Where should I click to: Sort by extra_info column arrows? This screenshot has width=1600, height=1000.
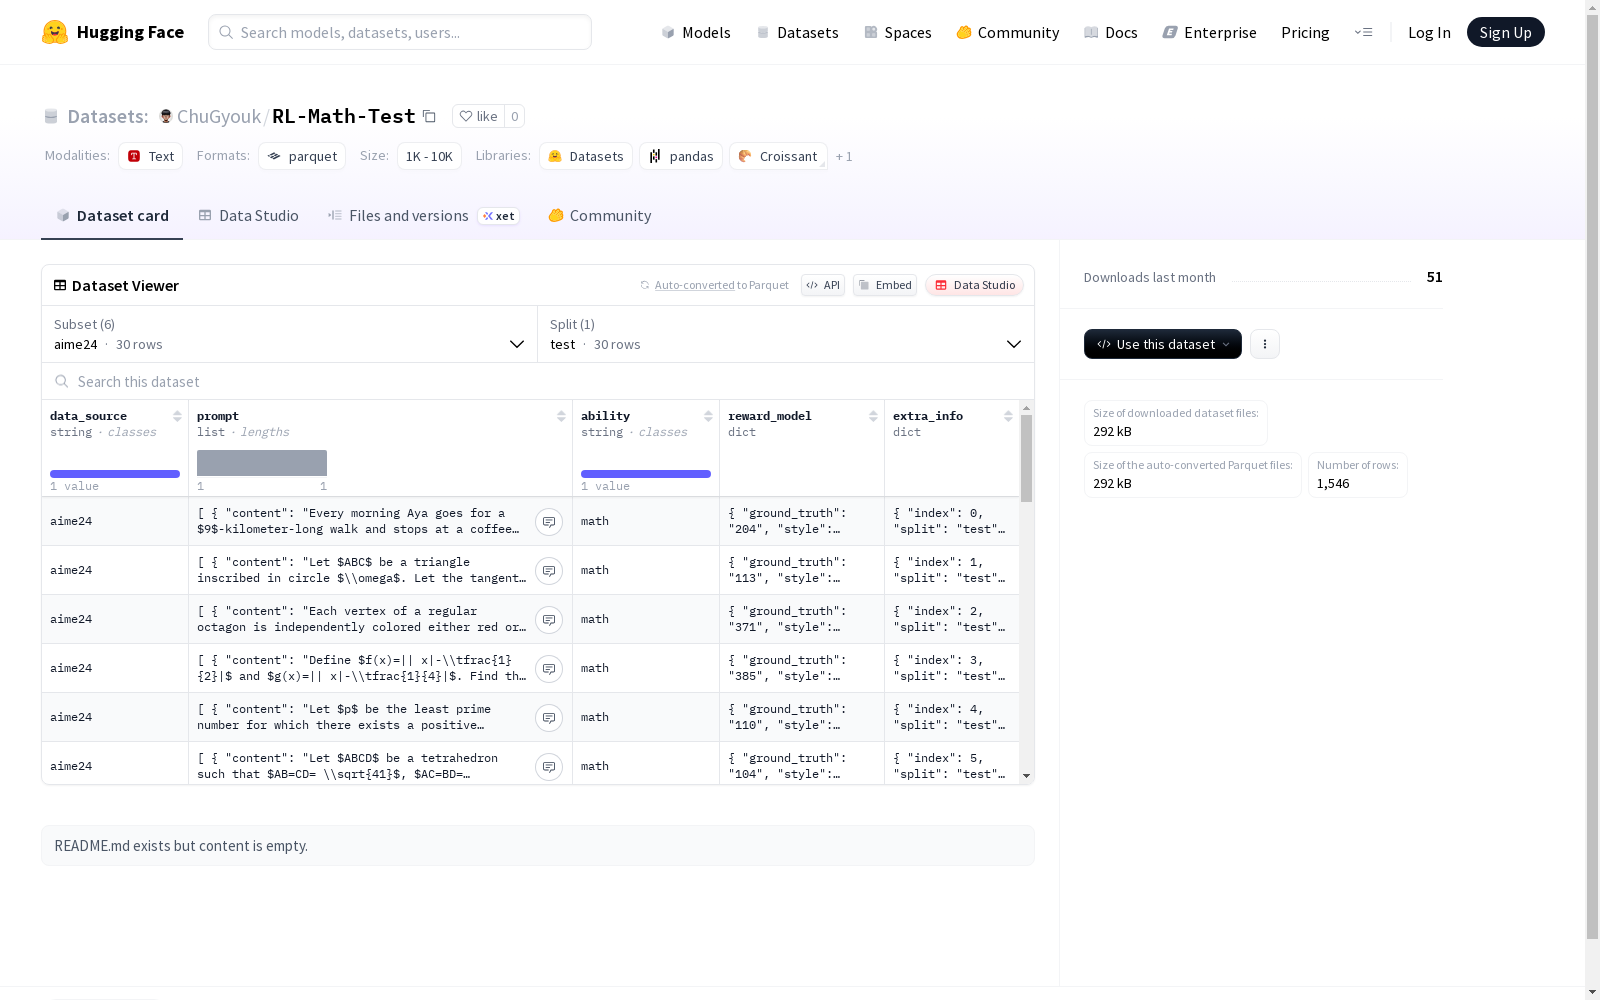[x=1008, y=416]
